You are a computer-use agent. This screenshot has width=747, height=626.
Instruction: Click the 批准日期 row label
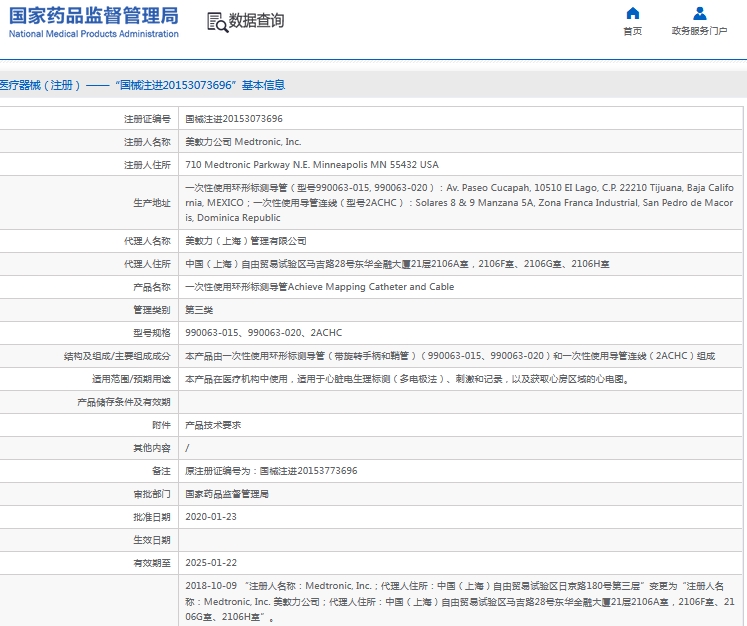152,517
